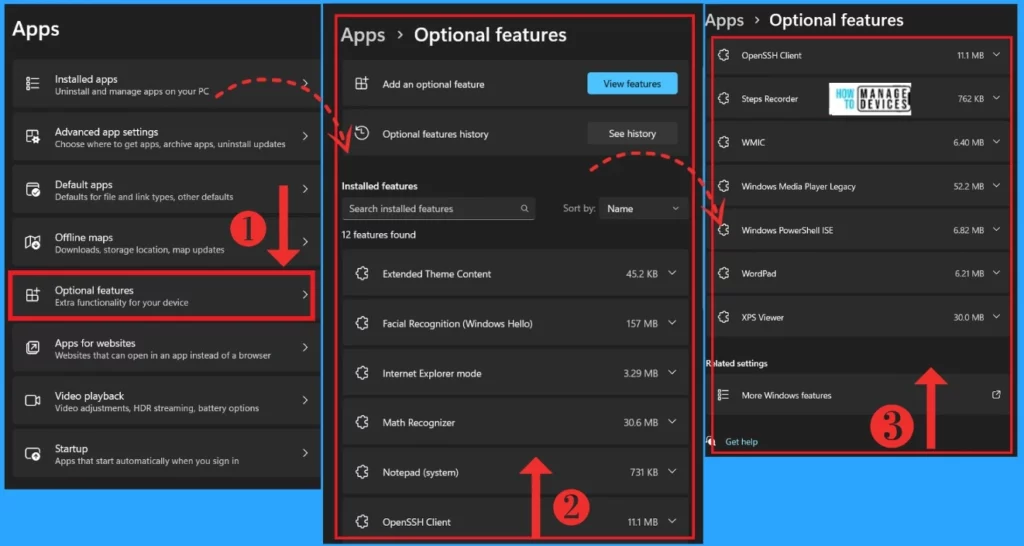This screenshot has width=1024, height=546.
Task: Click the external link icon for More Windows features
Action: 996,394
